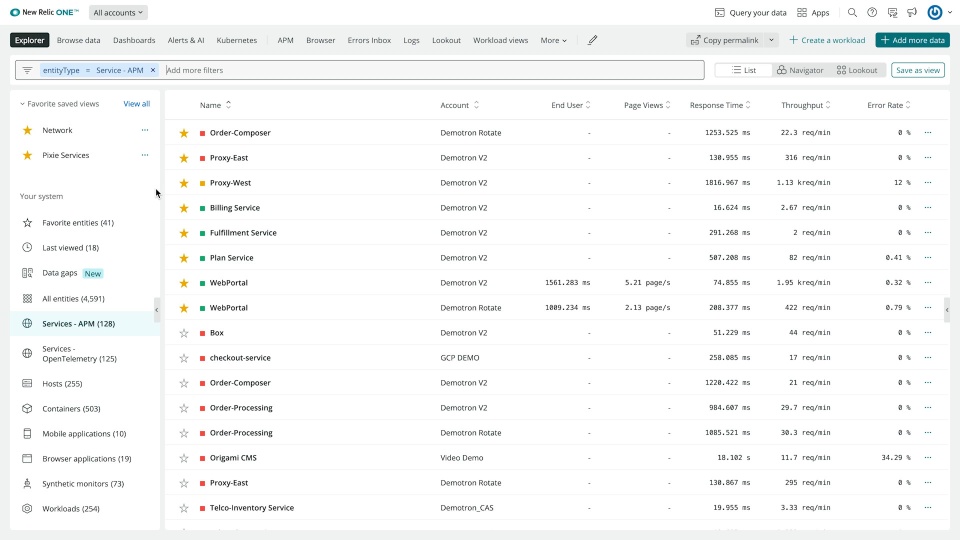Favorite the Origami CMS star

click(184, 458)
